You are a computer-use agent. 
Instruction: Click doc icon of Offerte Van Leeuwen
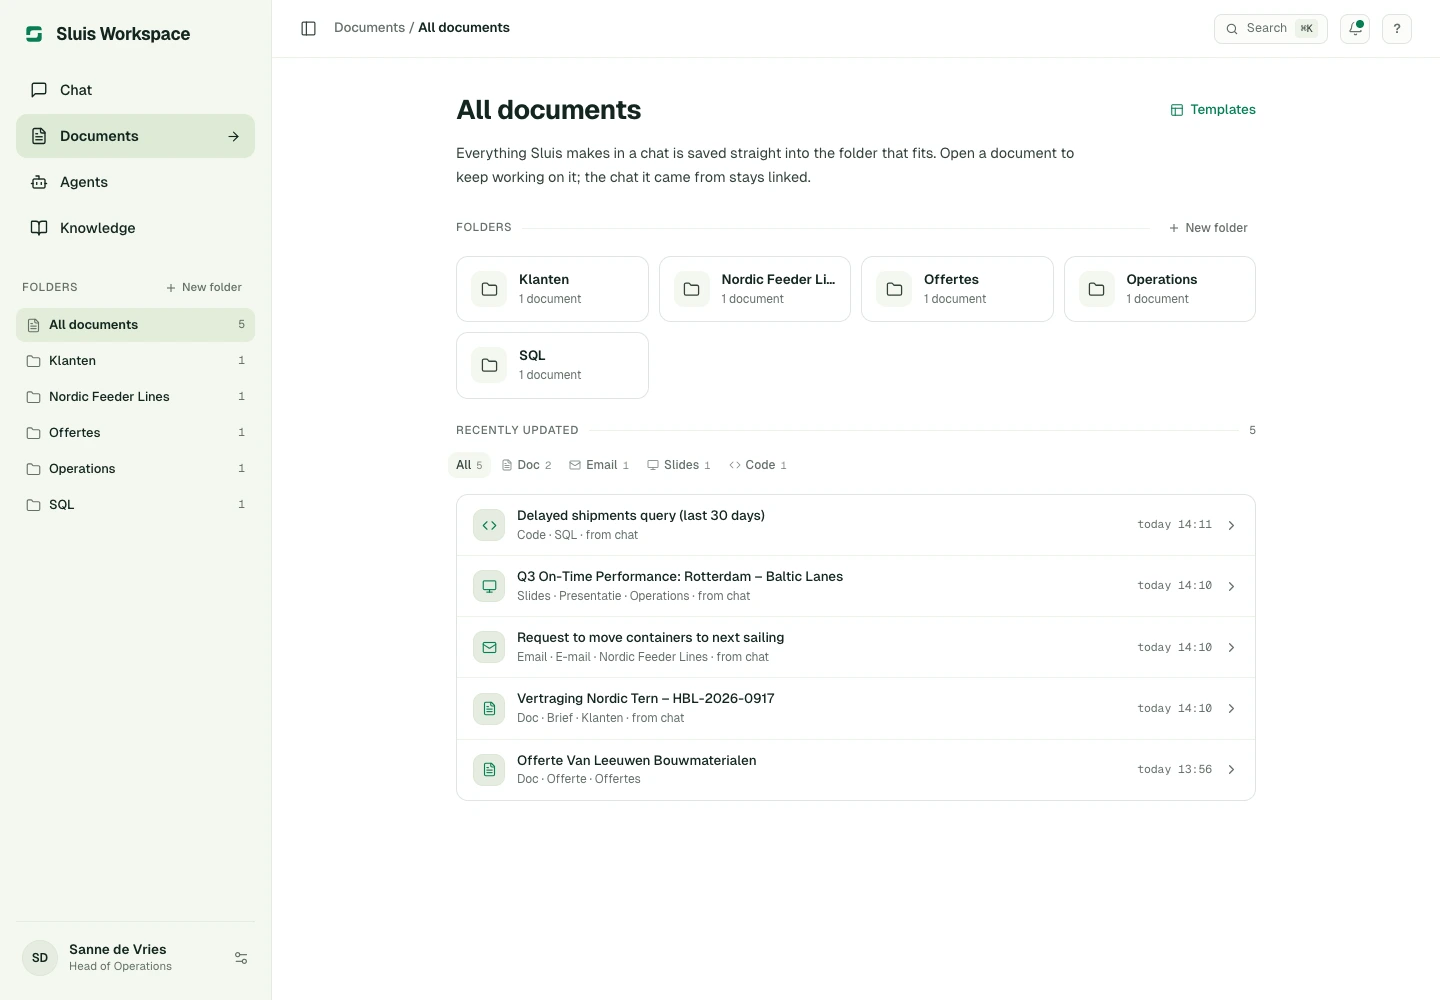[489, 769]
